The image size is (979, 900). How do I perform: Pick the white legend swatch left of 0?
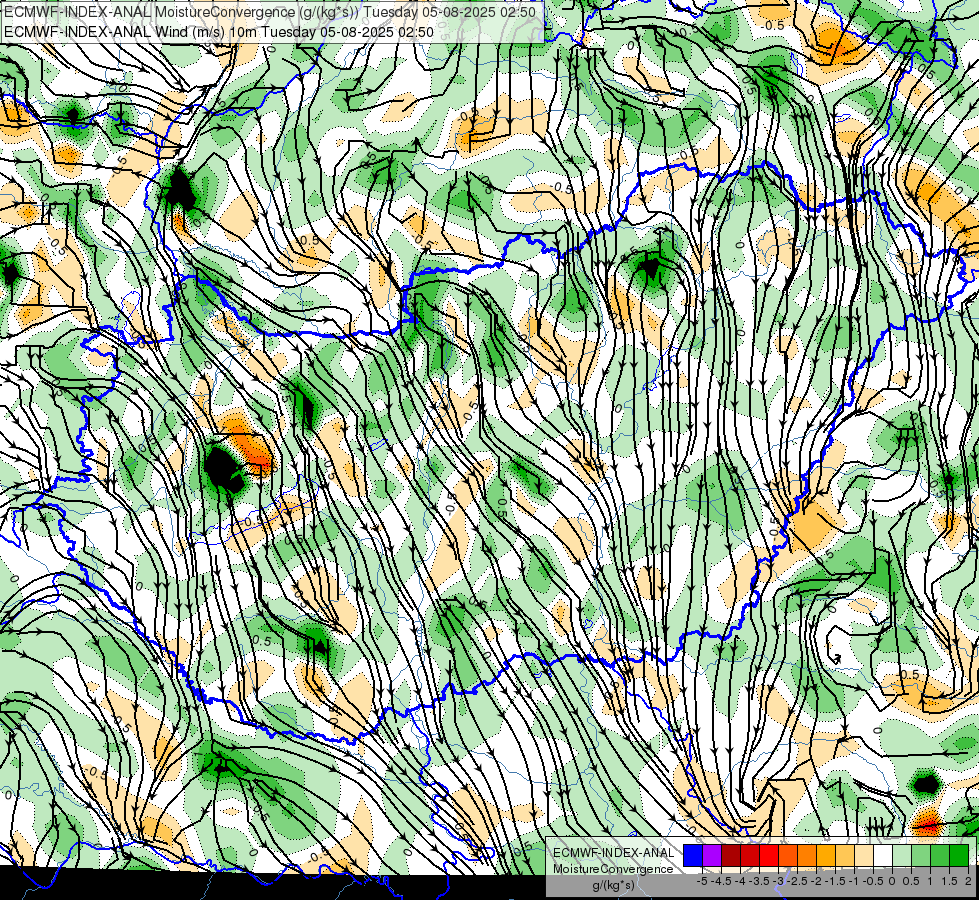point(883,856)
